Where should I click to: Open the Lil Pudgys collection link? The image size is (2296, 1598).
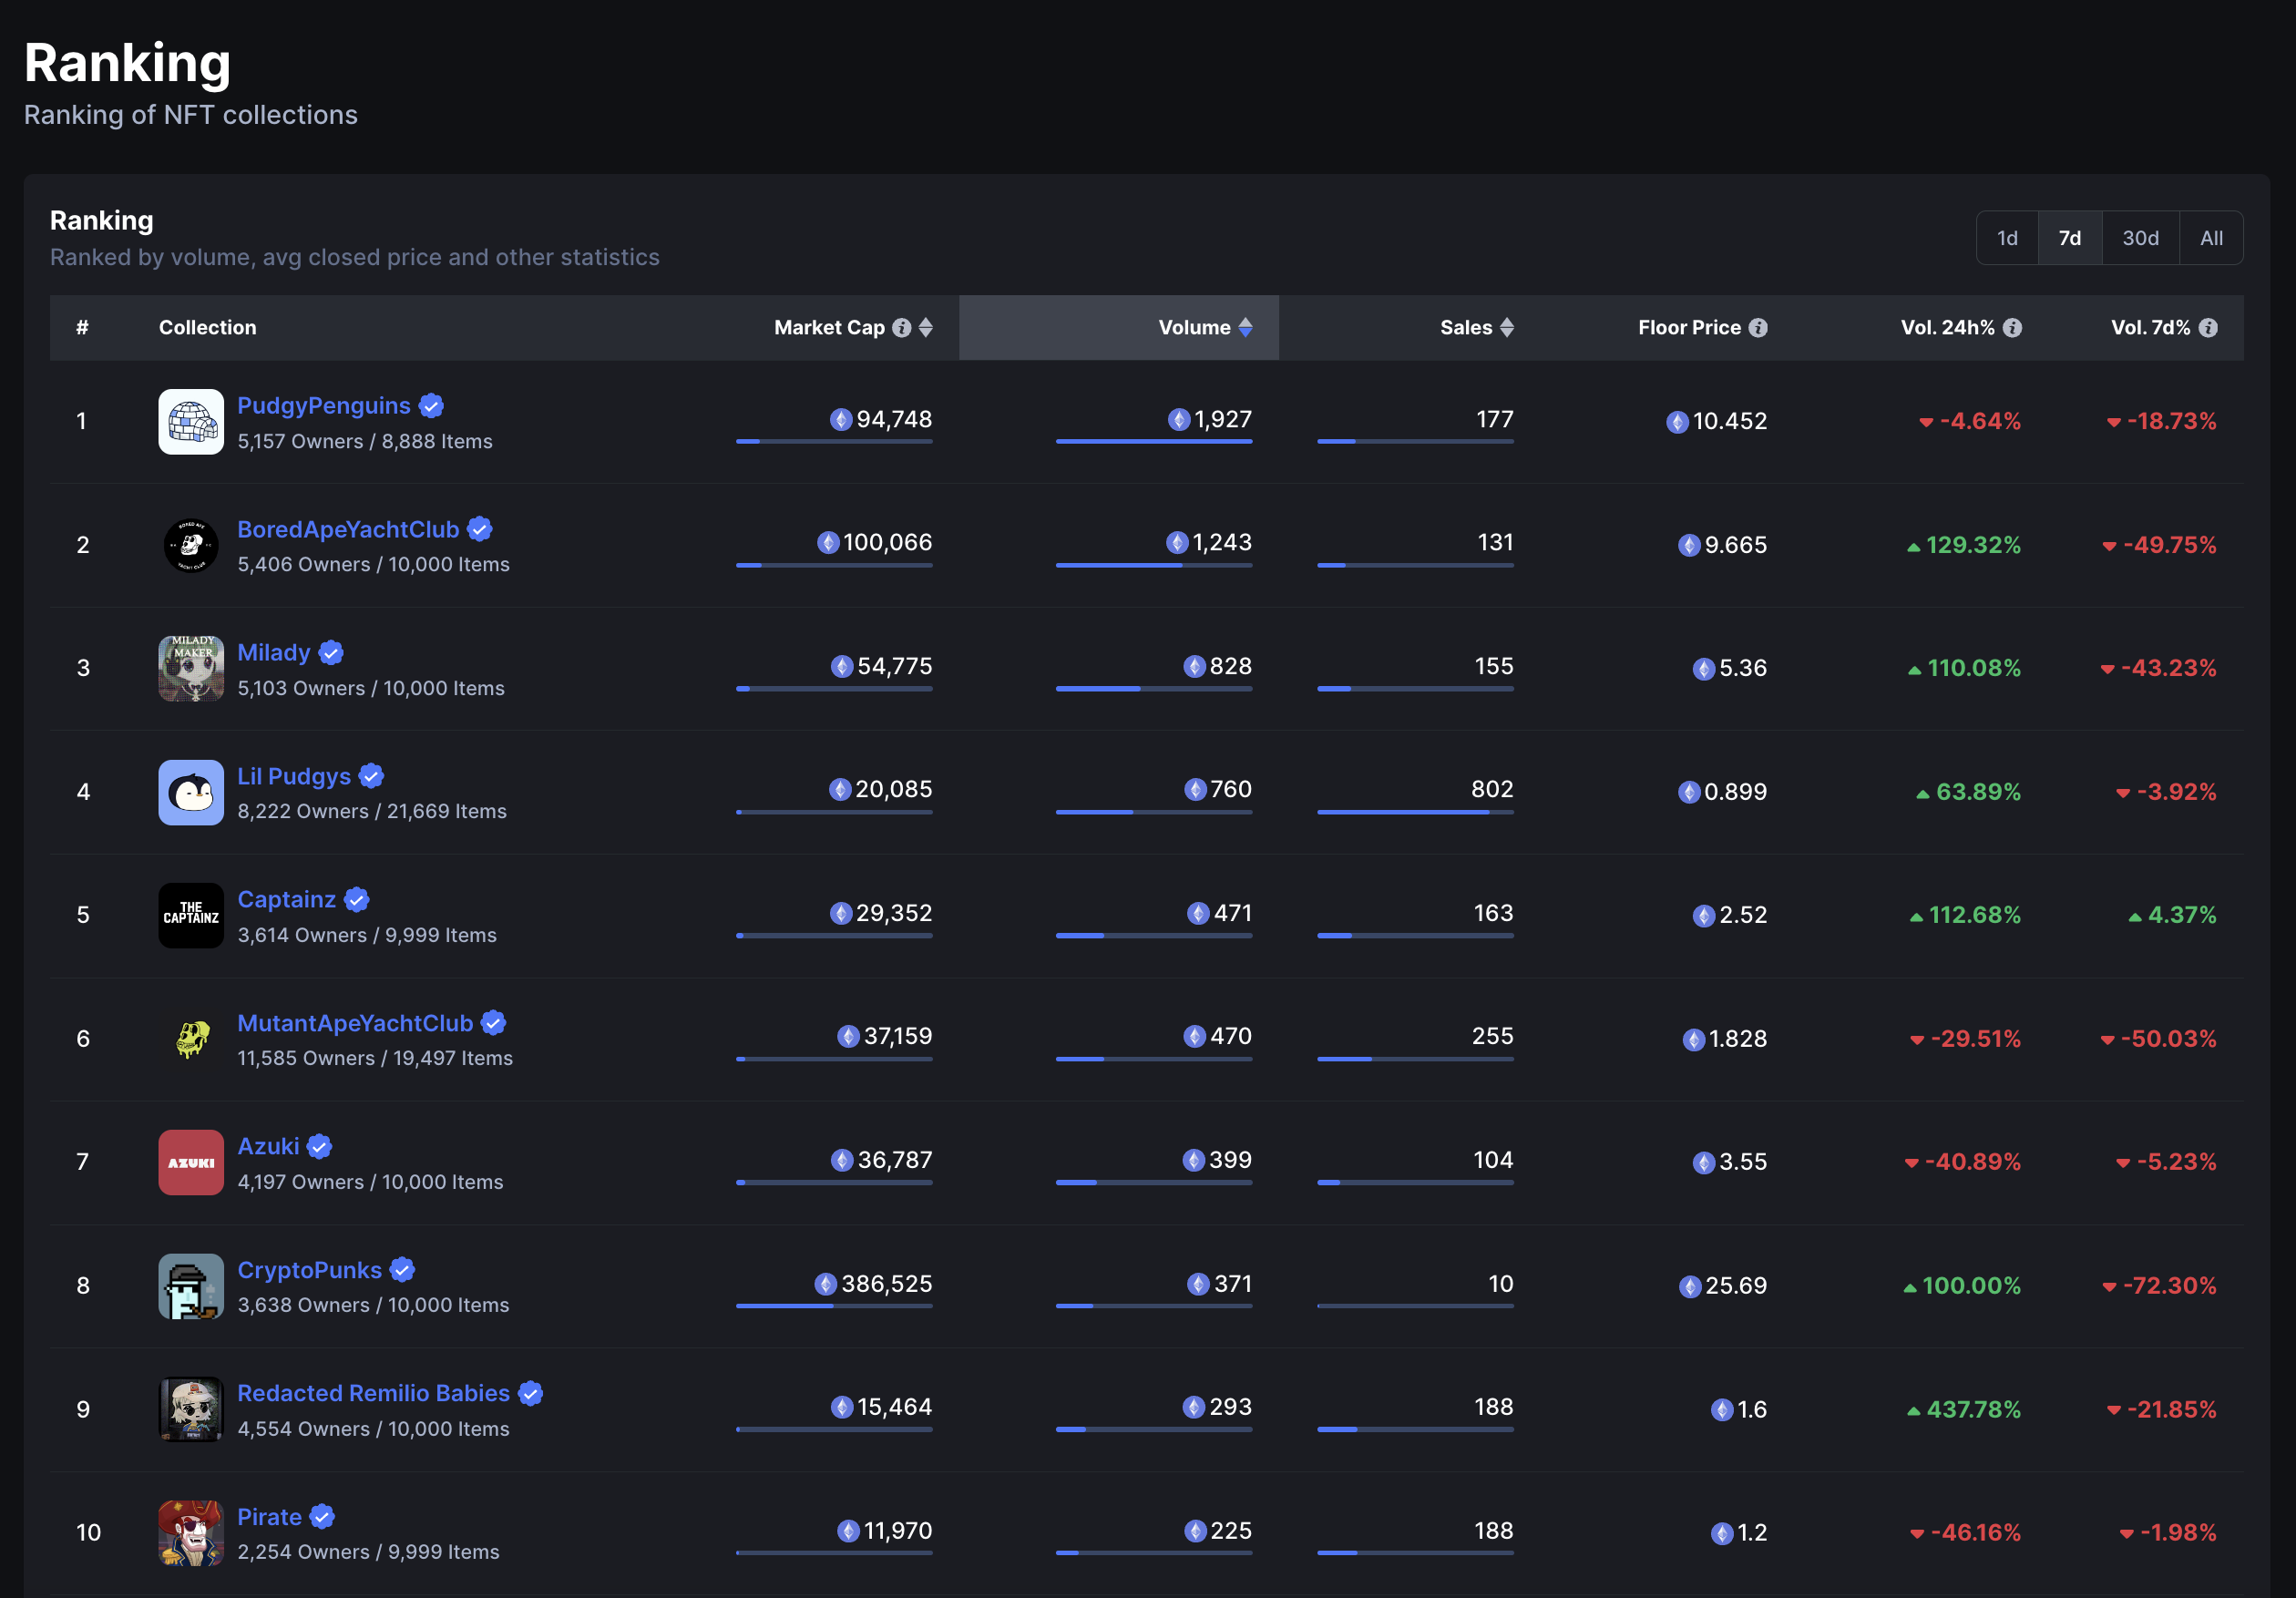point(294,776)
